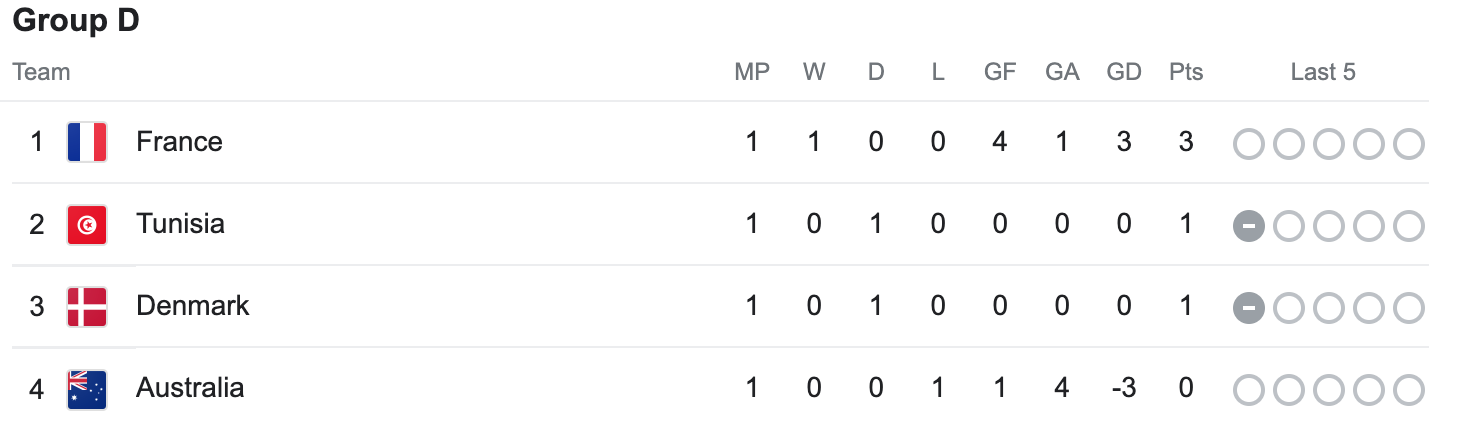Click the Pts column header
The width and height of the screenshot is (1457, 425).
(1186, 72)
